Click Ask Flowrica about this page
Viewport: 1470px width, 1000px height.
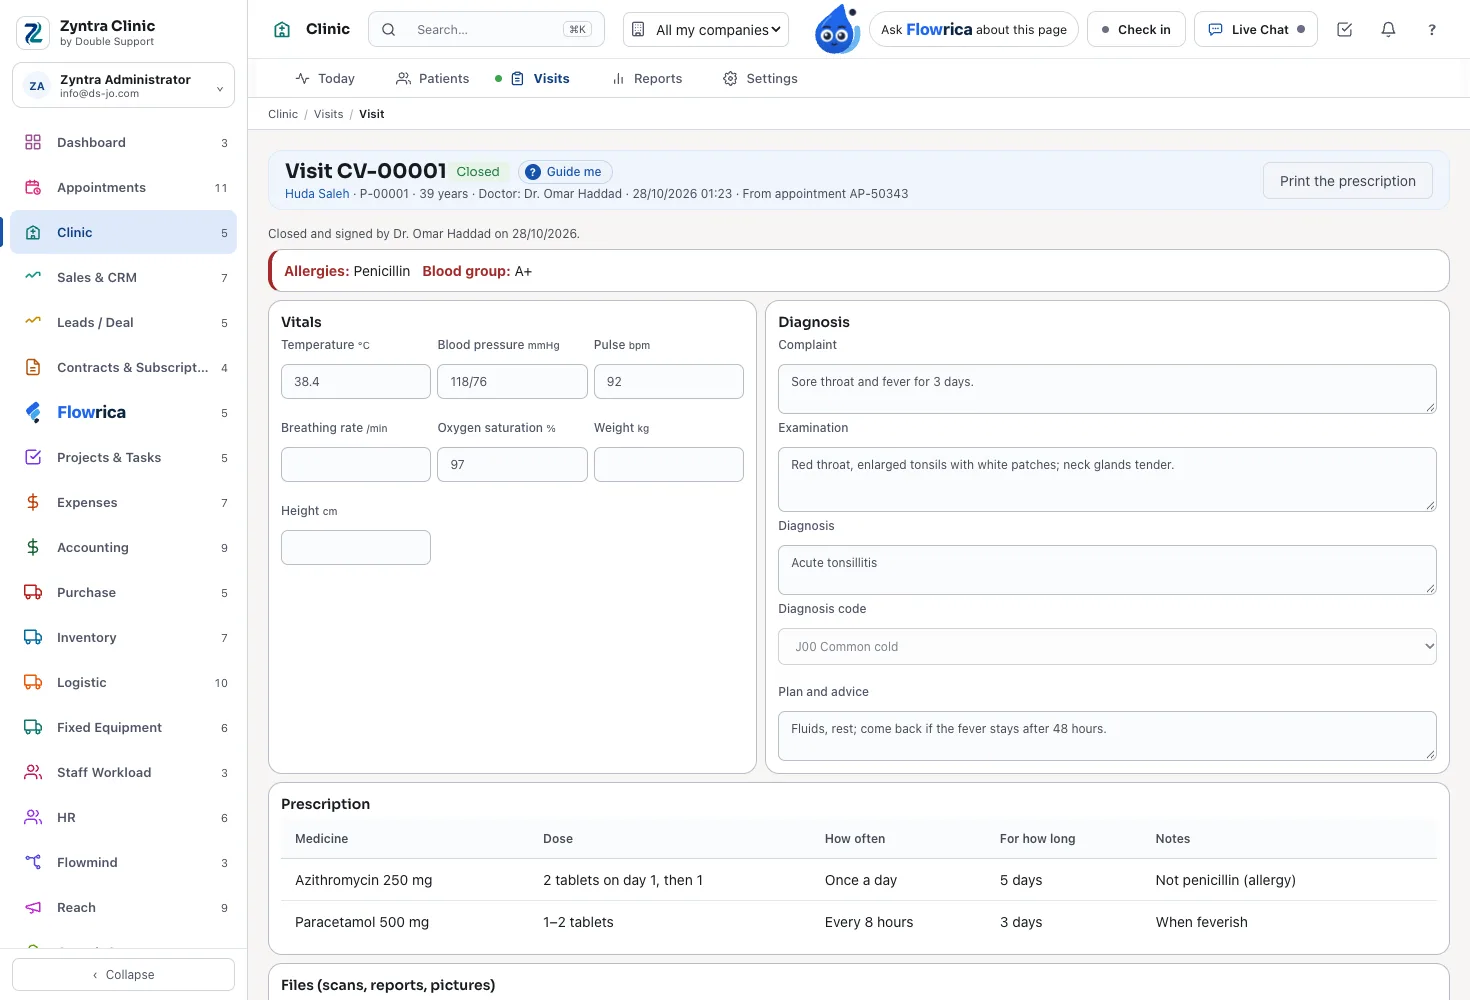tap(974, 30)
